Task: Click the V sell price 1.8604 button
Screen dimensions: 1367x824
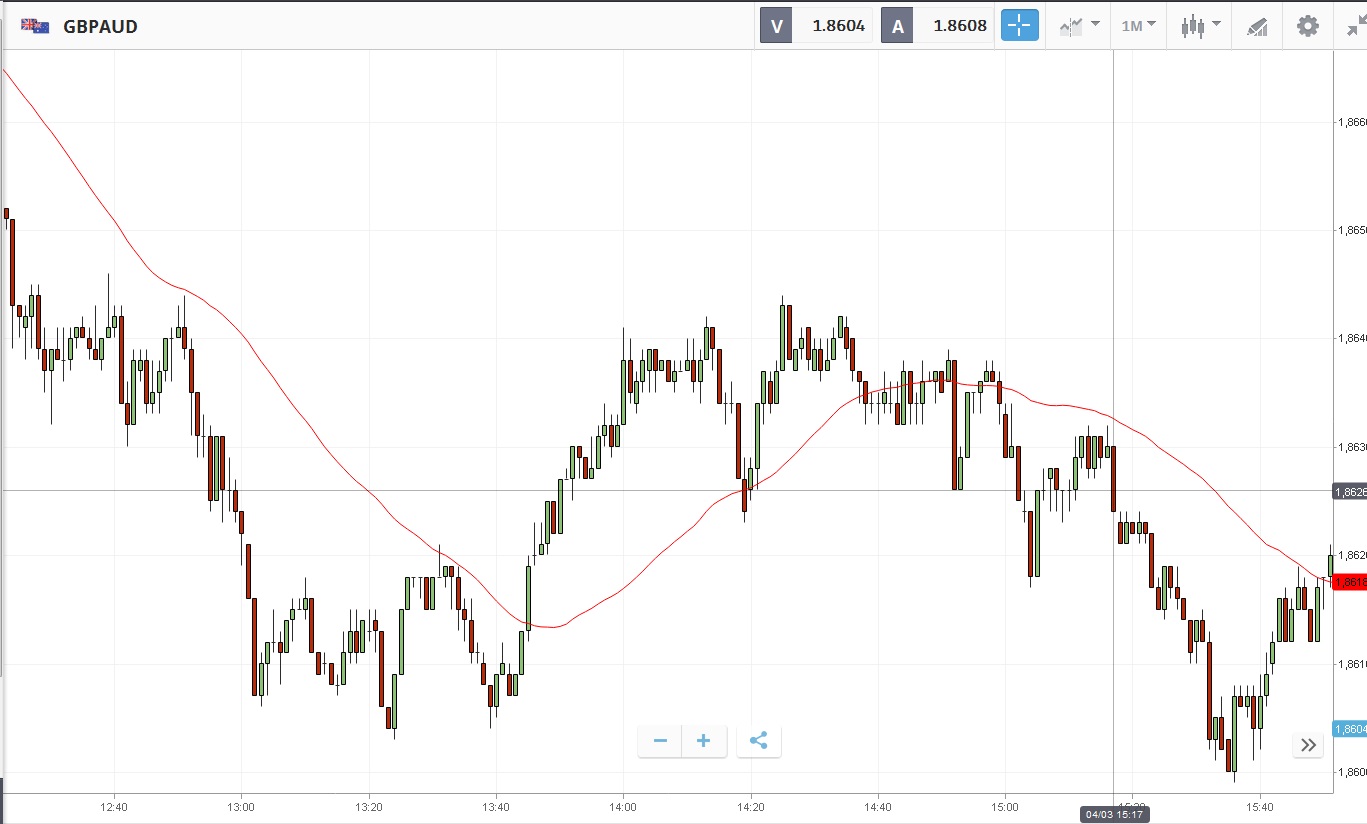Action: 818,26
